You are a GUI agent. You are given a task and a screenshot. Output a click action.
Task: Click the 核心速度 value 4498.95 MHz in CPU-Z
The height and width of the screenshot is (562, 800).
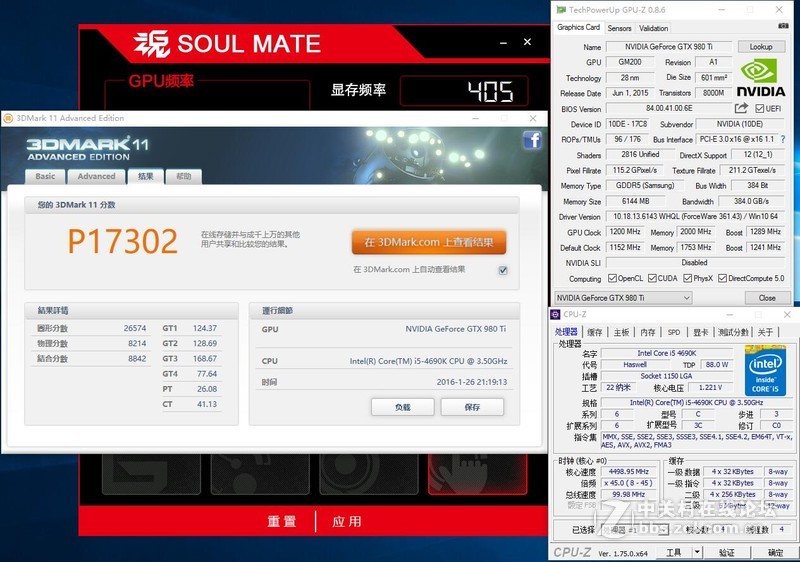pyautogui.click(x=629, y=472)
